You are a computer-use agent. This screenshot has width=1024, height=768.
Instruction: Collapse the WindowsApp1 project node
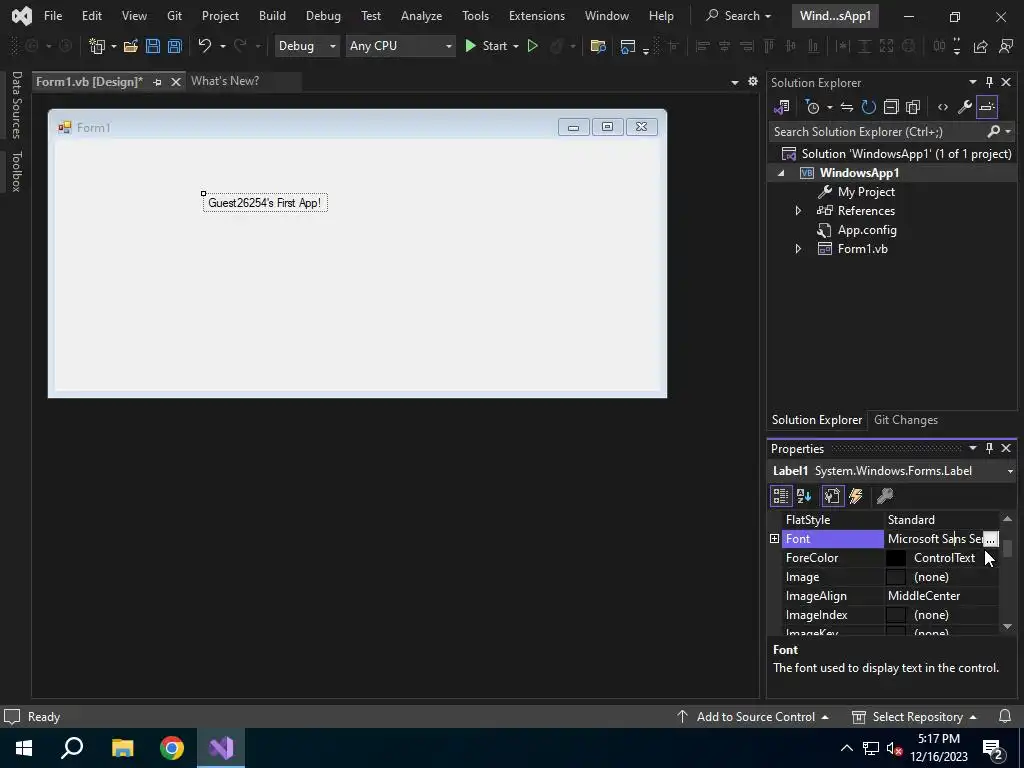coord(781,173)
